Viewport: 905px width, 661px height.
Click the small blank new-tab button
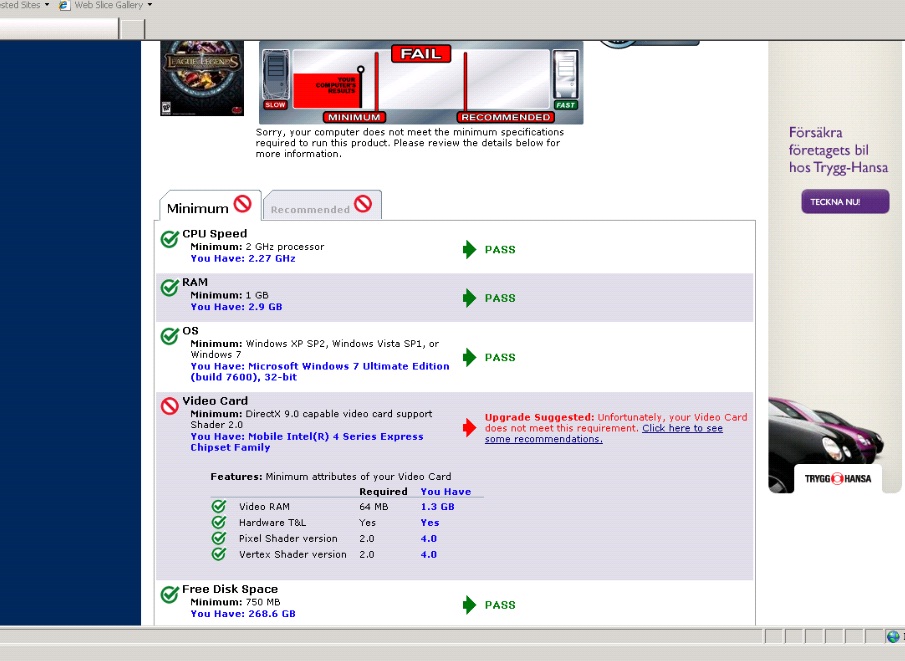coord(132,28)
